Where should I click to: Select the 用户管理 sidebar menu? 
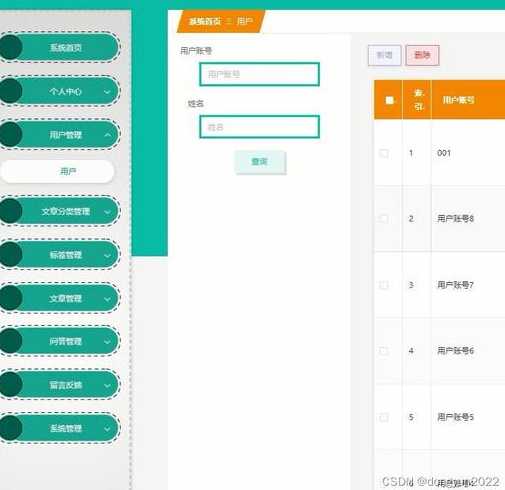click(59, 135)
